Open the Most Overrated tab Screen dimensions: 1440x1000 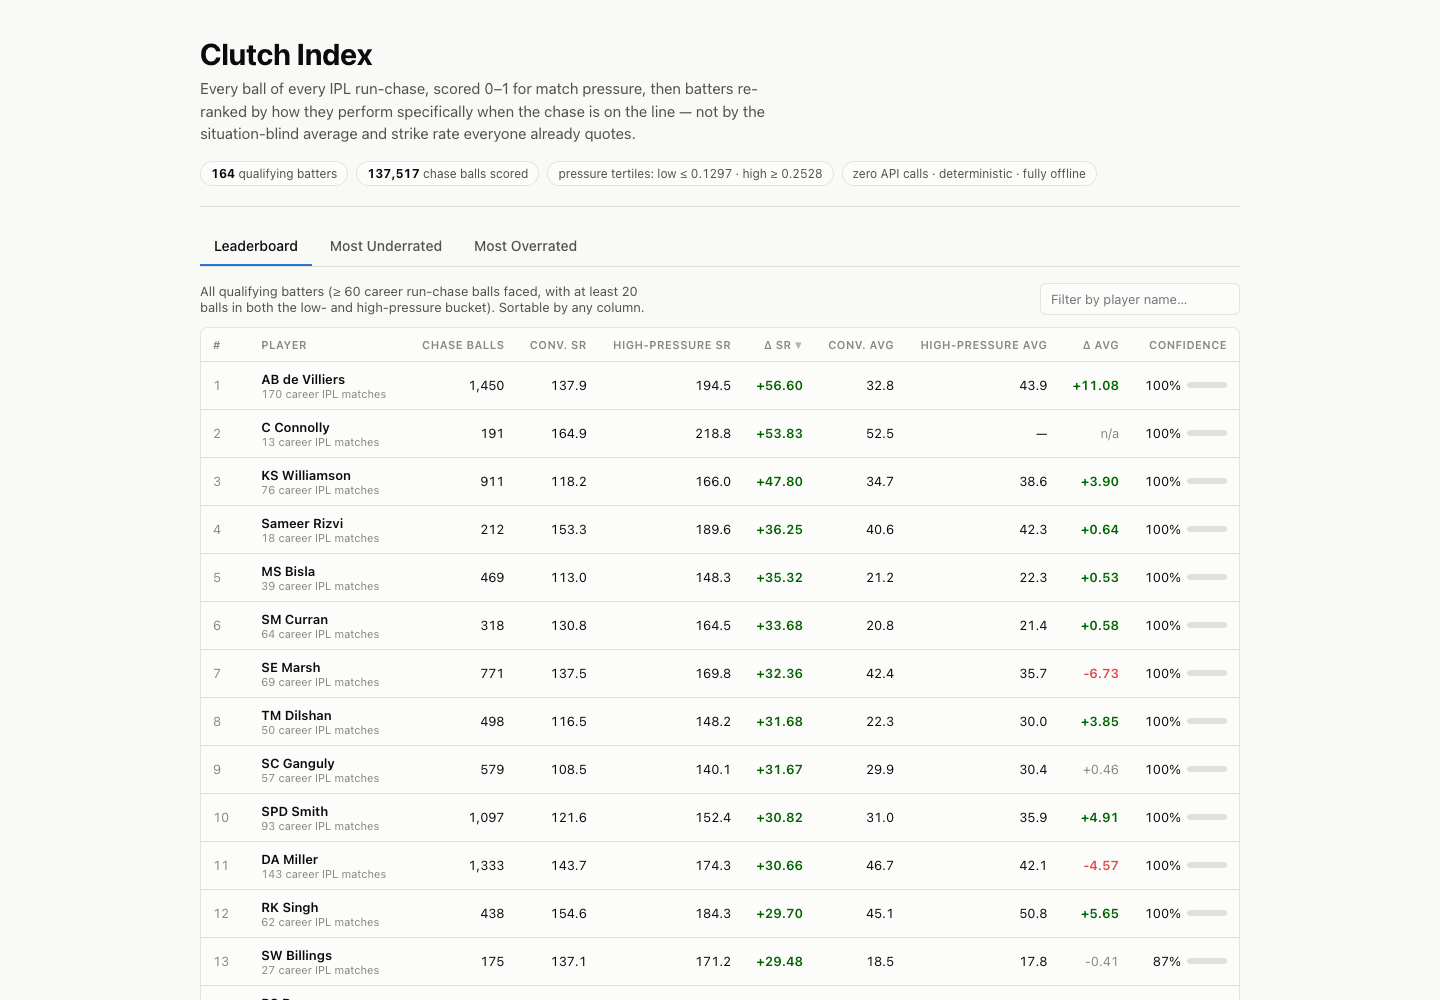pos(525,246)
